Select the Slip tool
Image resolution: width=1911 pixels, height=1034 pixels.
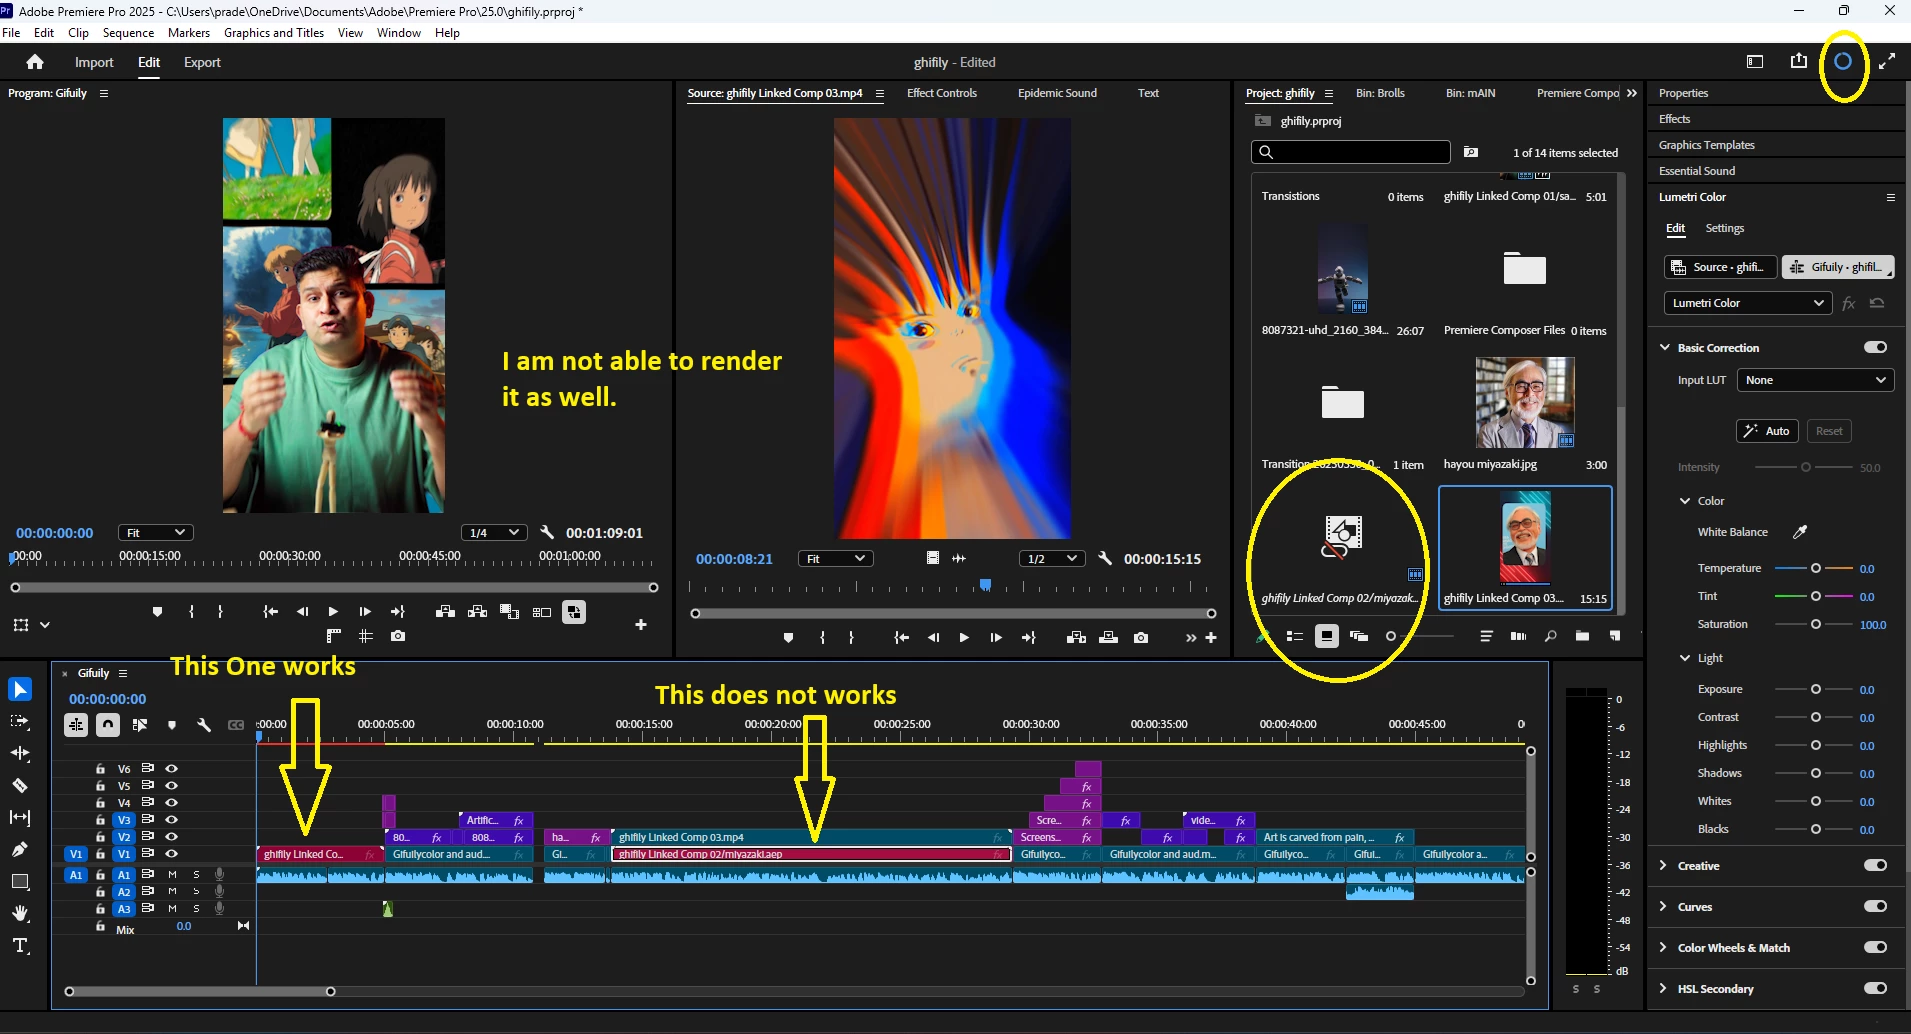(x=20, y=817)
